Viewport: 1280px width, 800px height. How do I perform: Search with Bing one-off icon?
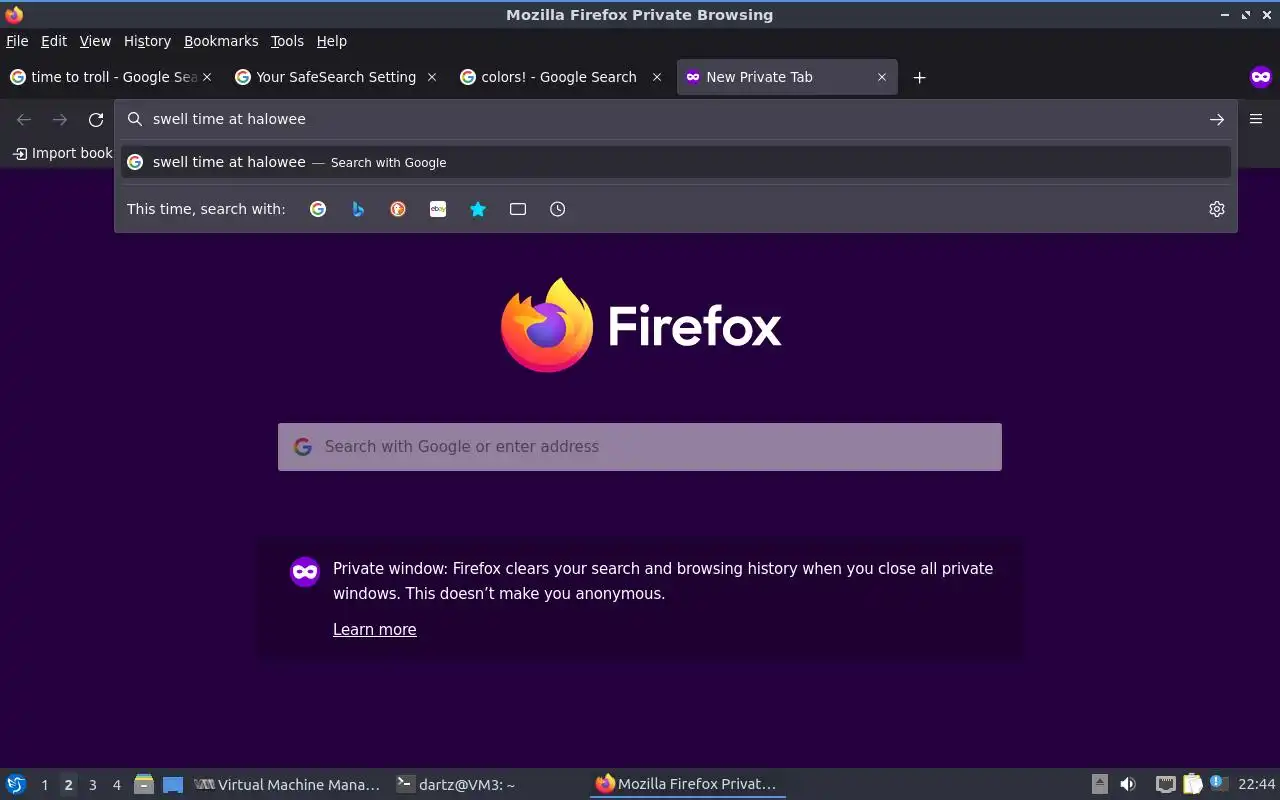(358, 209)
